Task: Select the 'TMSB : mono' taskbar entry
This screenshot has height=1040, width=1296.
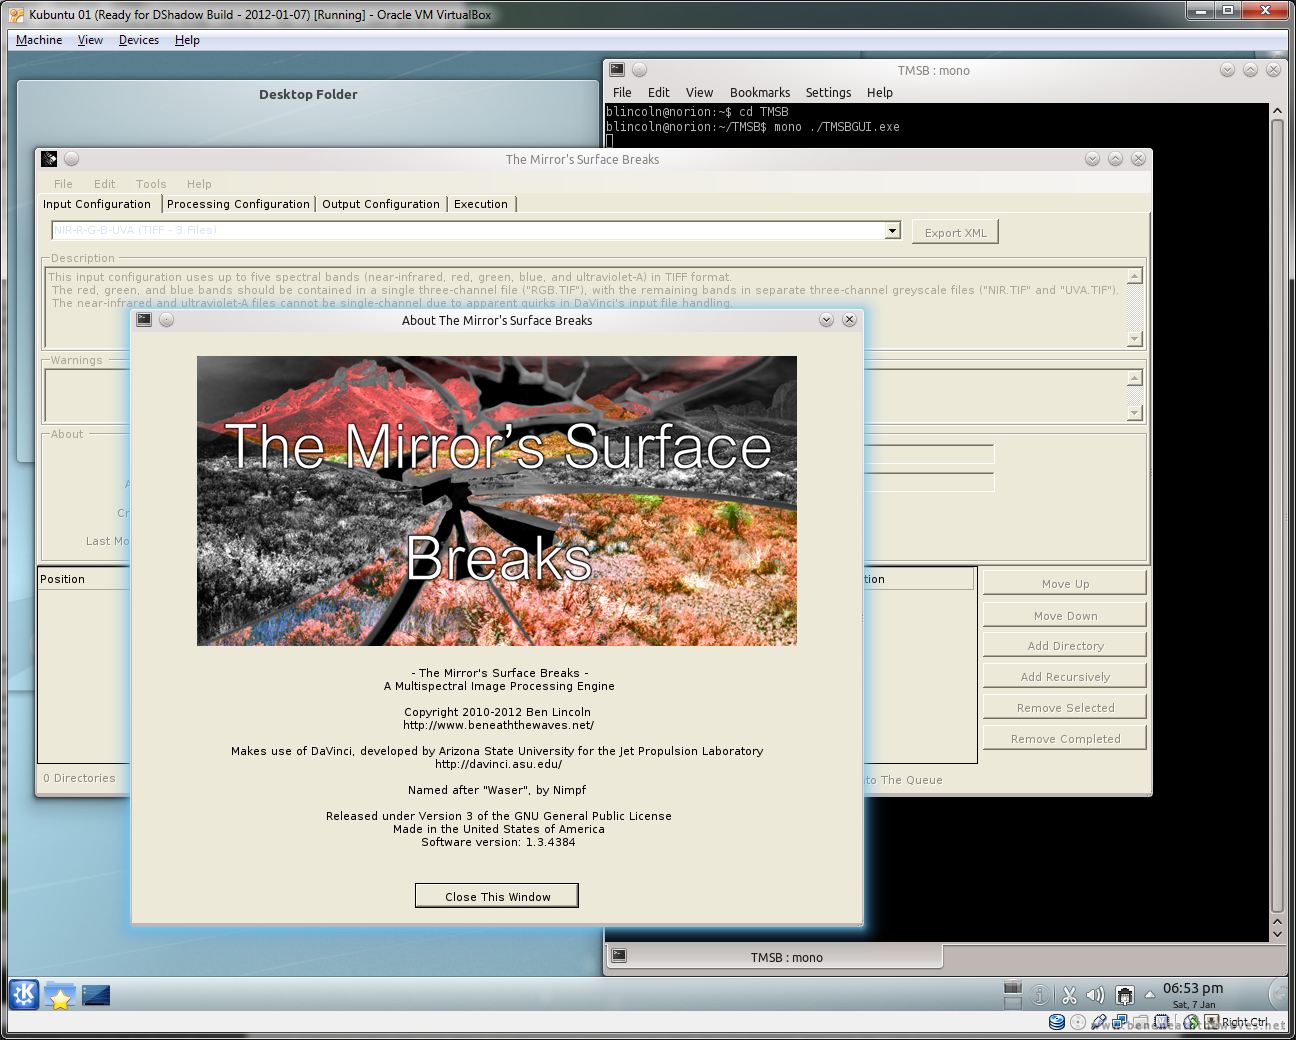Action: [774, 957]
